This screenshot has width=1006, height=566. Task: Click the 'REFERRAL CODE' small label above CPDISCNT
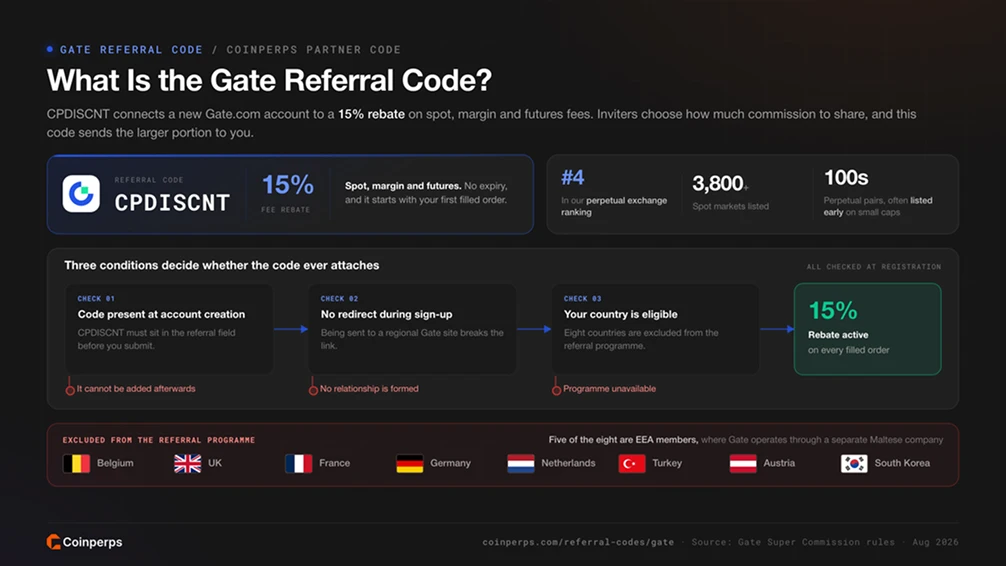[149, 180]
